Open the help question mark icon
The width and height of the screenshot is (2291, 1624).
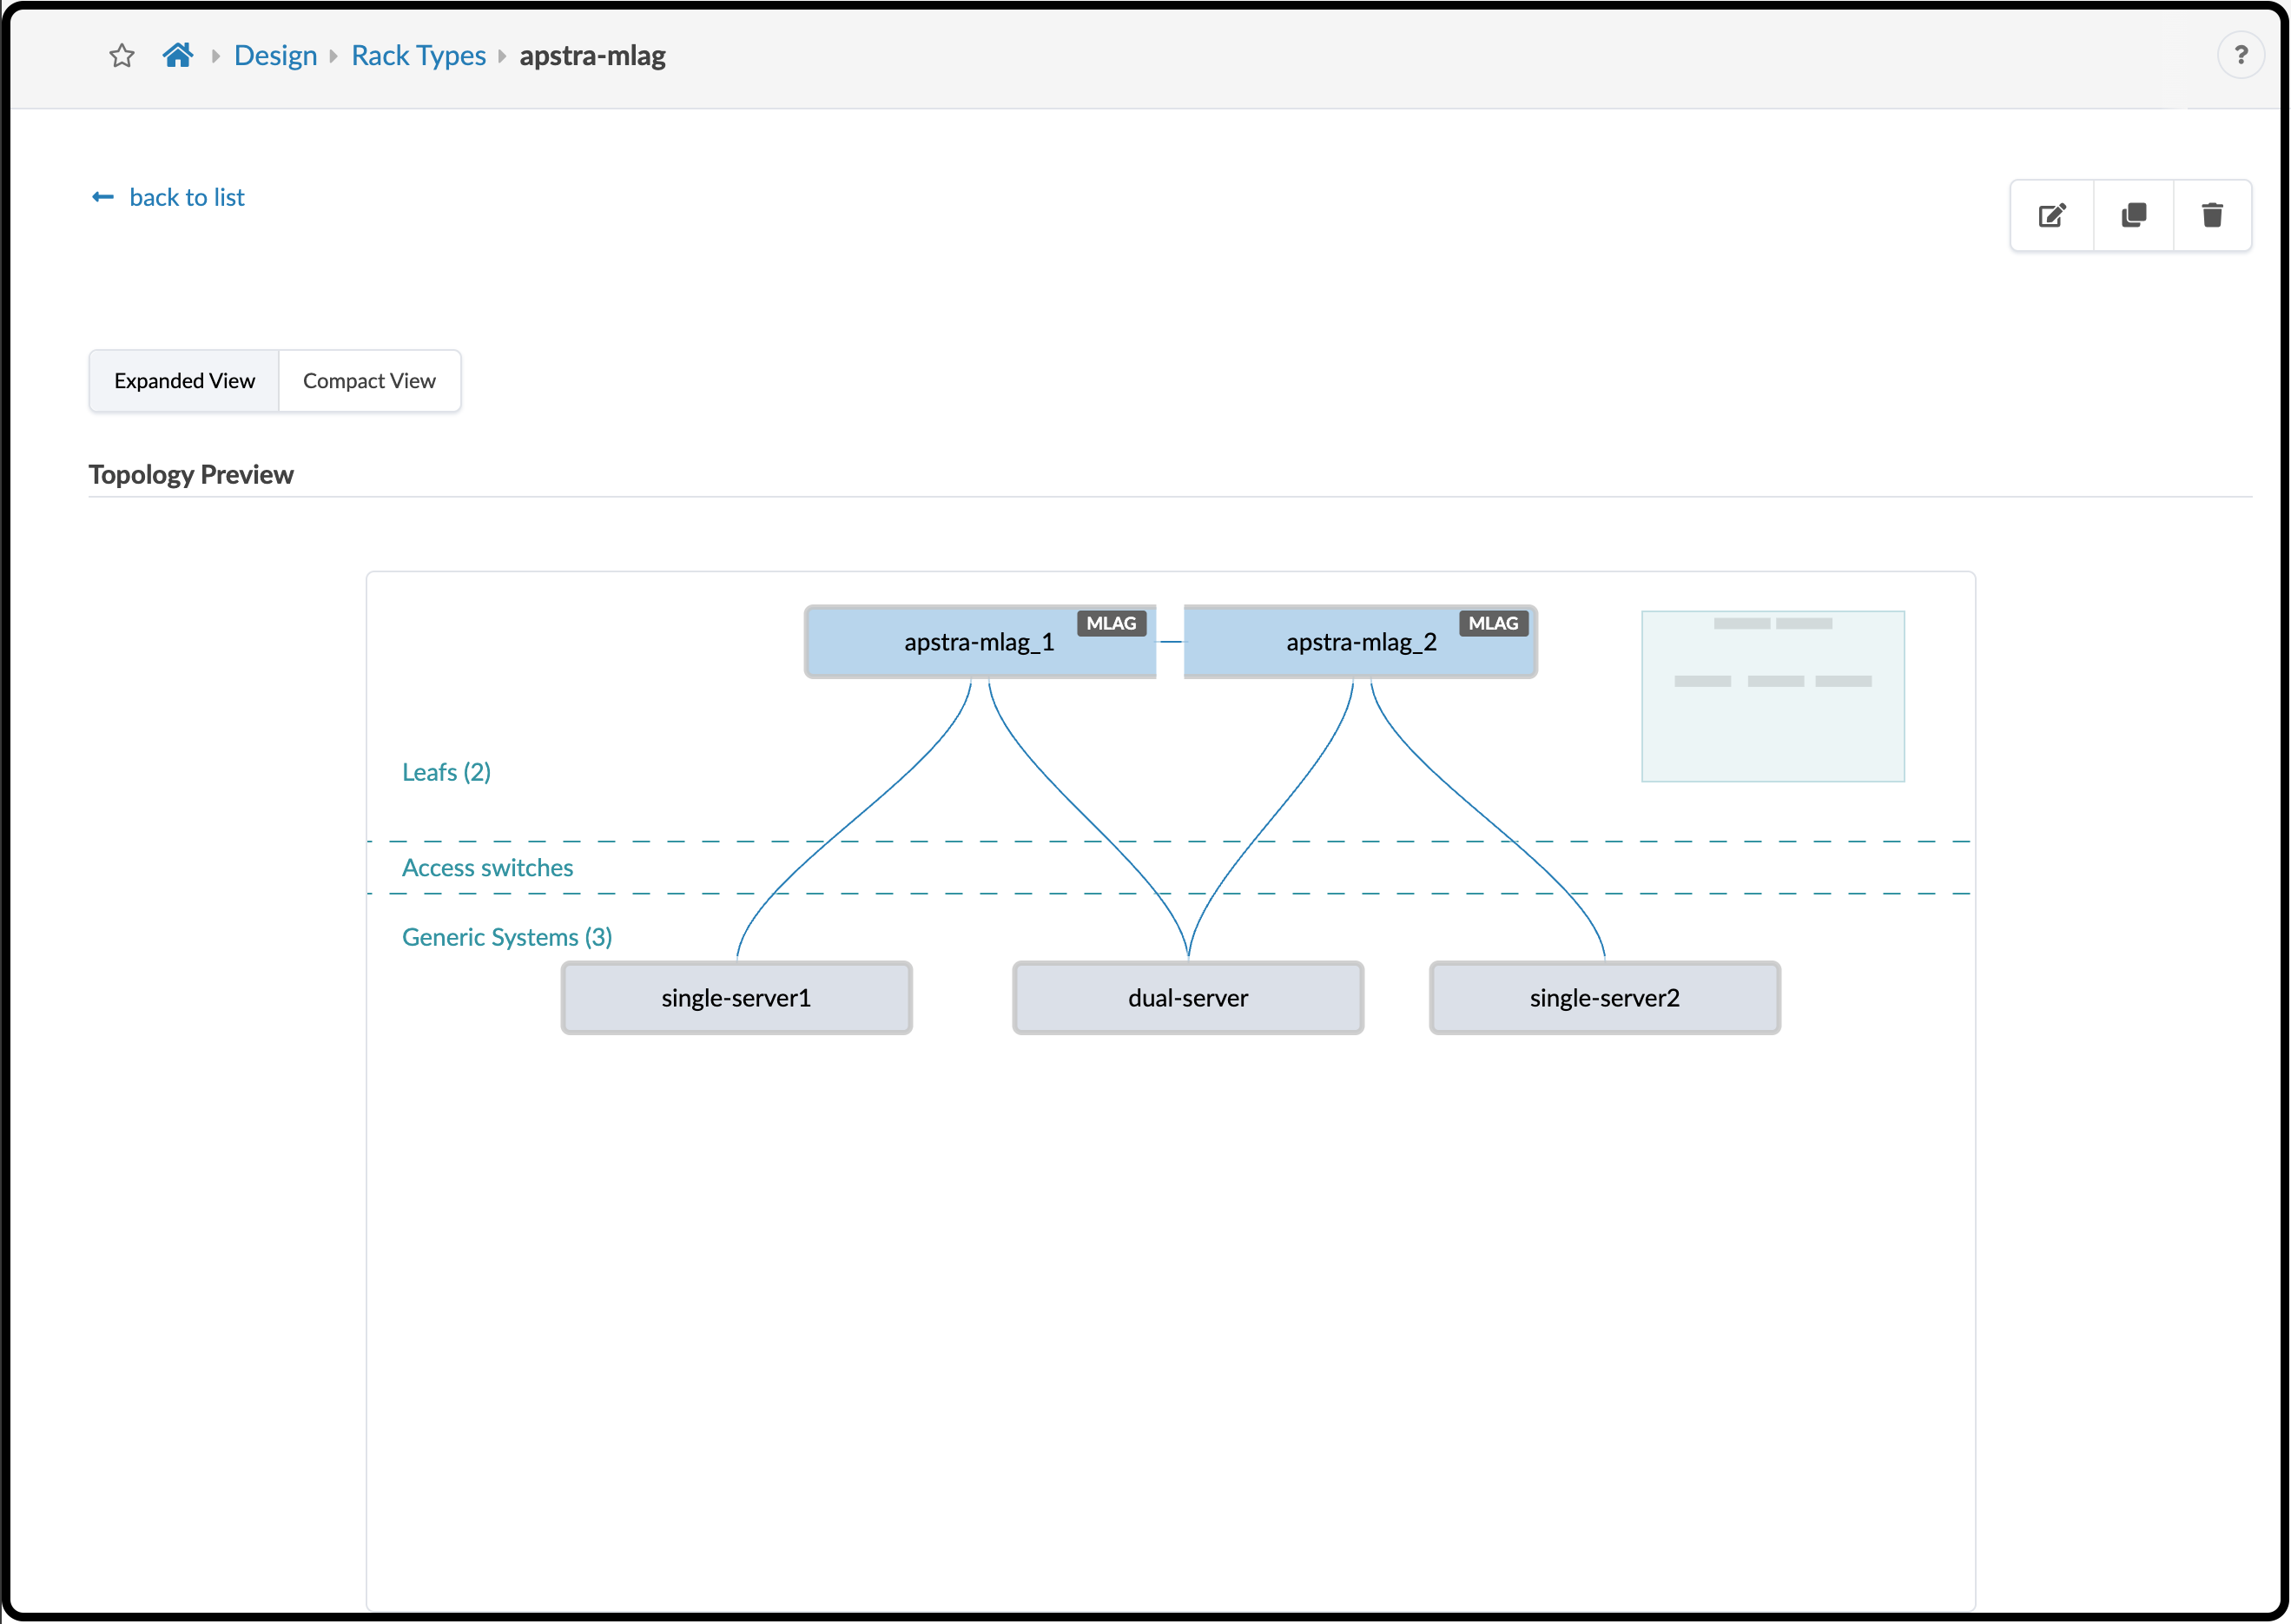click(2241, 55)
